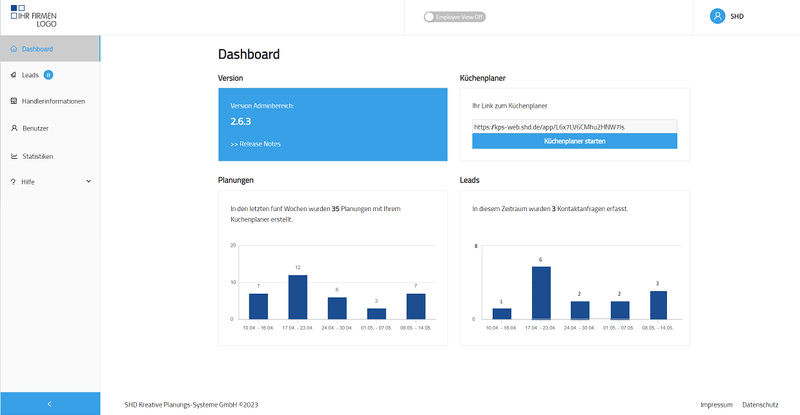Toggle the Employee View switch
Image resolution: width=800 pixels, height=415 pixels.
click(x=432, y=17)
